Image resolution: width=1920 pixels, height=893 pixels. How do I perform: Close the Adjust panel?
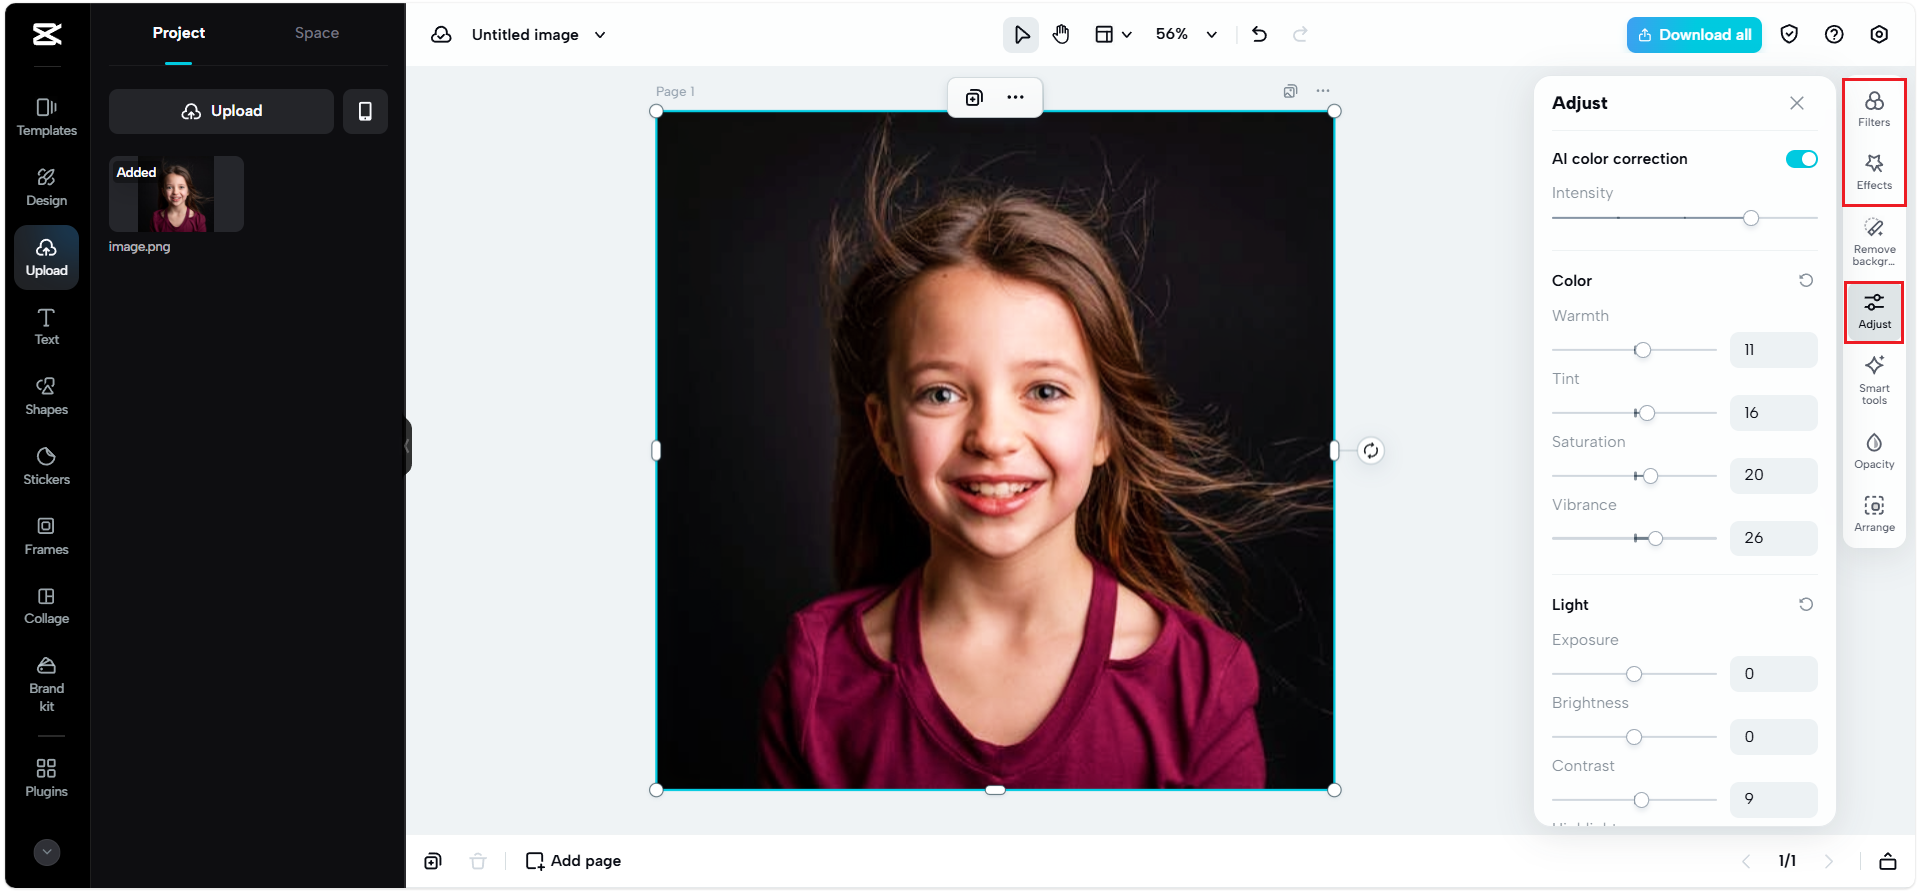[1797, 103]
